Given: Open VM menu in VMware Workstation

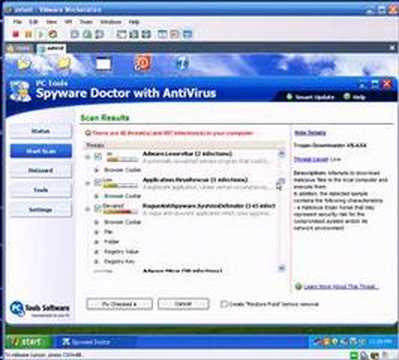Looking at the screenshot, I should (68, 22).
